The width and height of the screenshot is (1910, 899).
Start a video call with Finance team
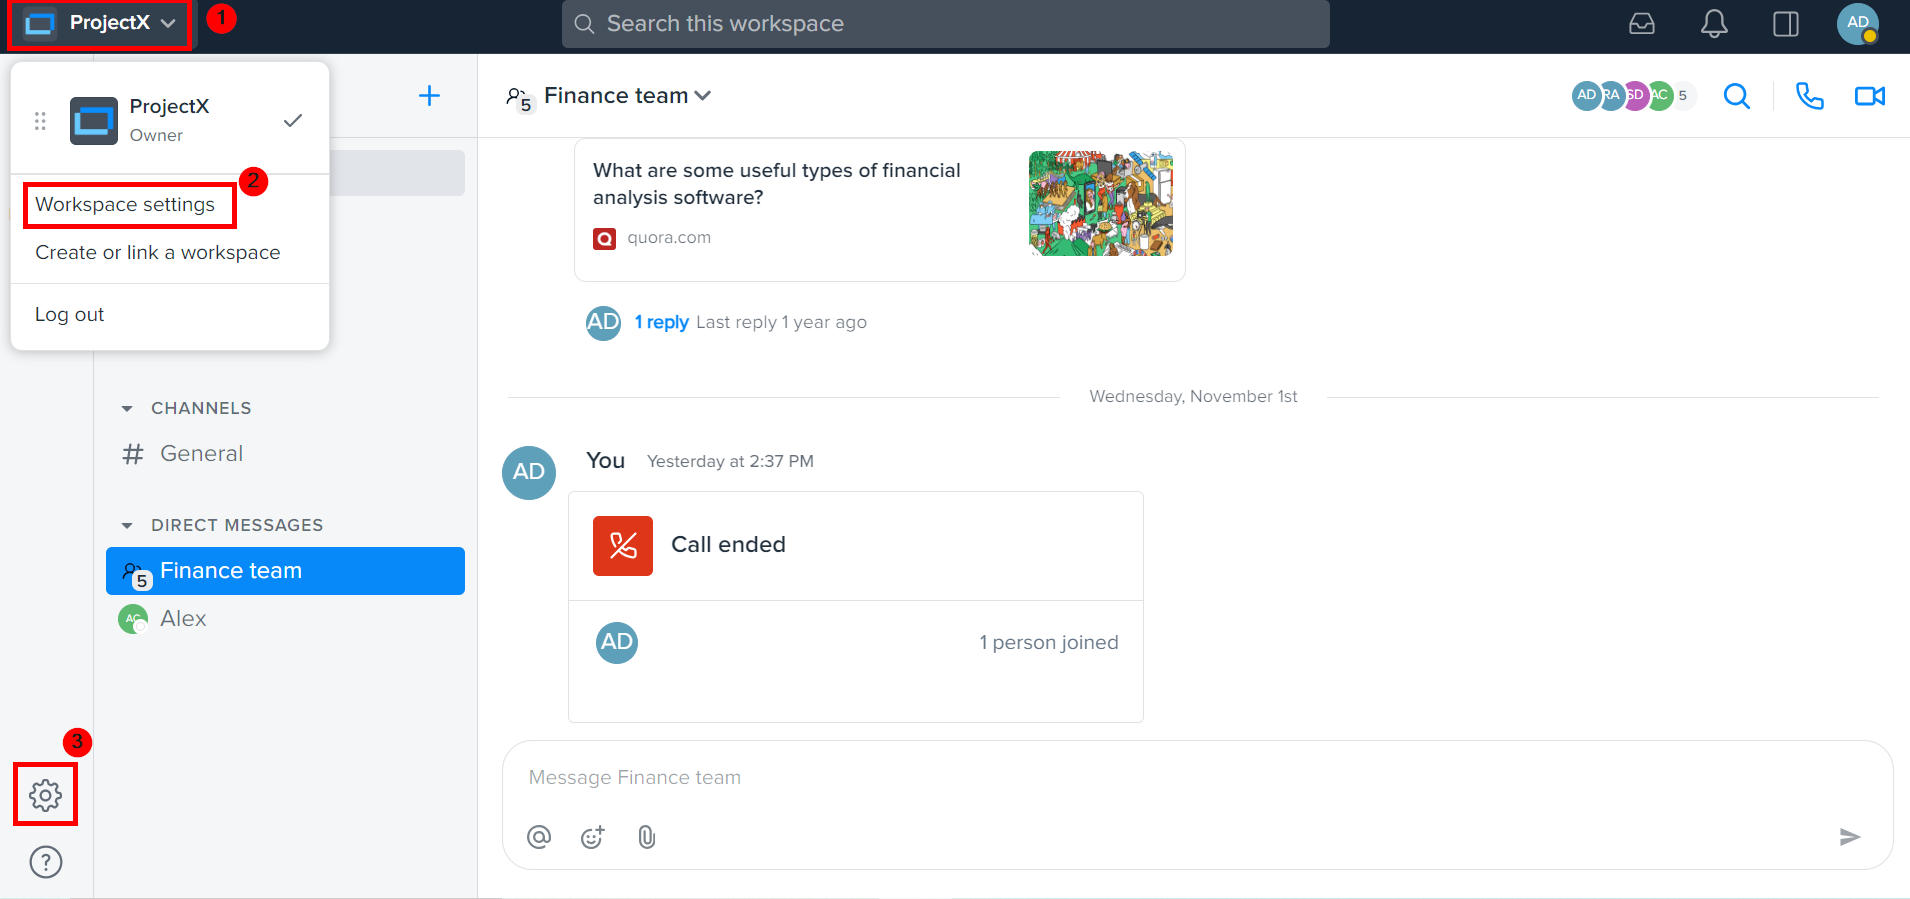1869,96
